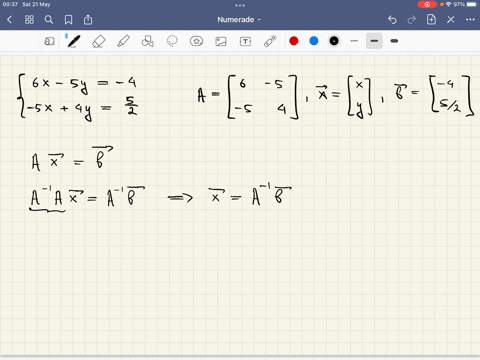Viewport: 480px width, 360px height.
Task: Add a new page
Action: pyautogui.click(x=431, y=19)
